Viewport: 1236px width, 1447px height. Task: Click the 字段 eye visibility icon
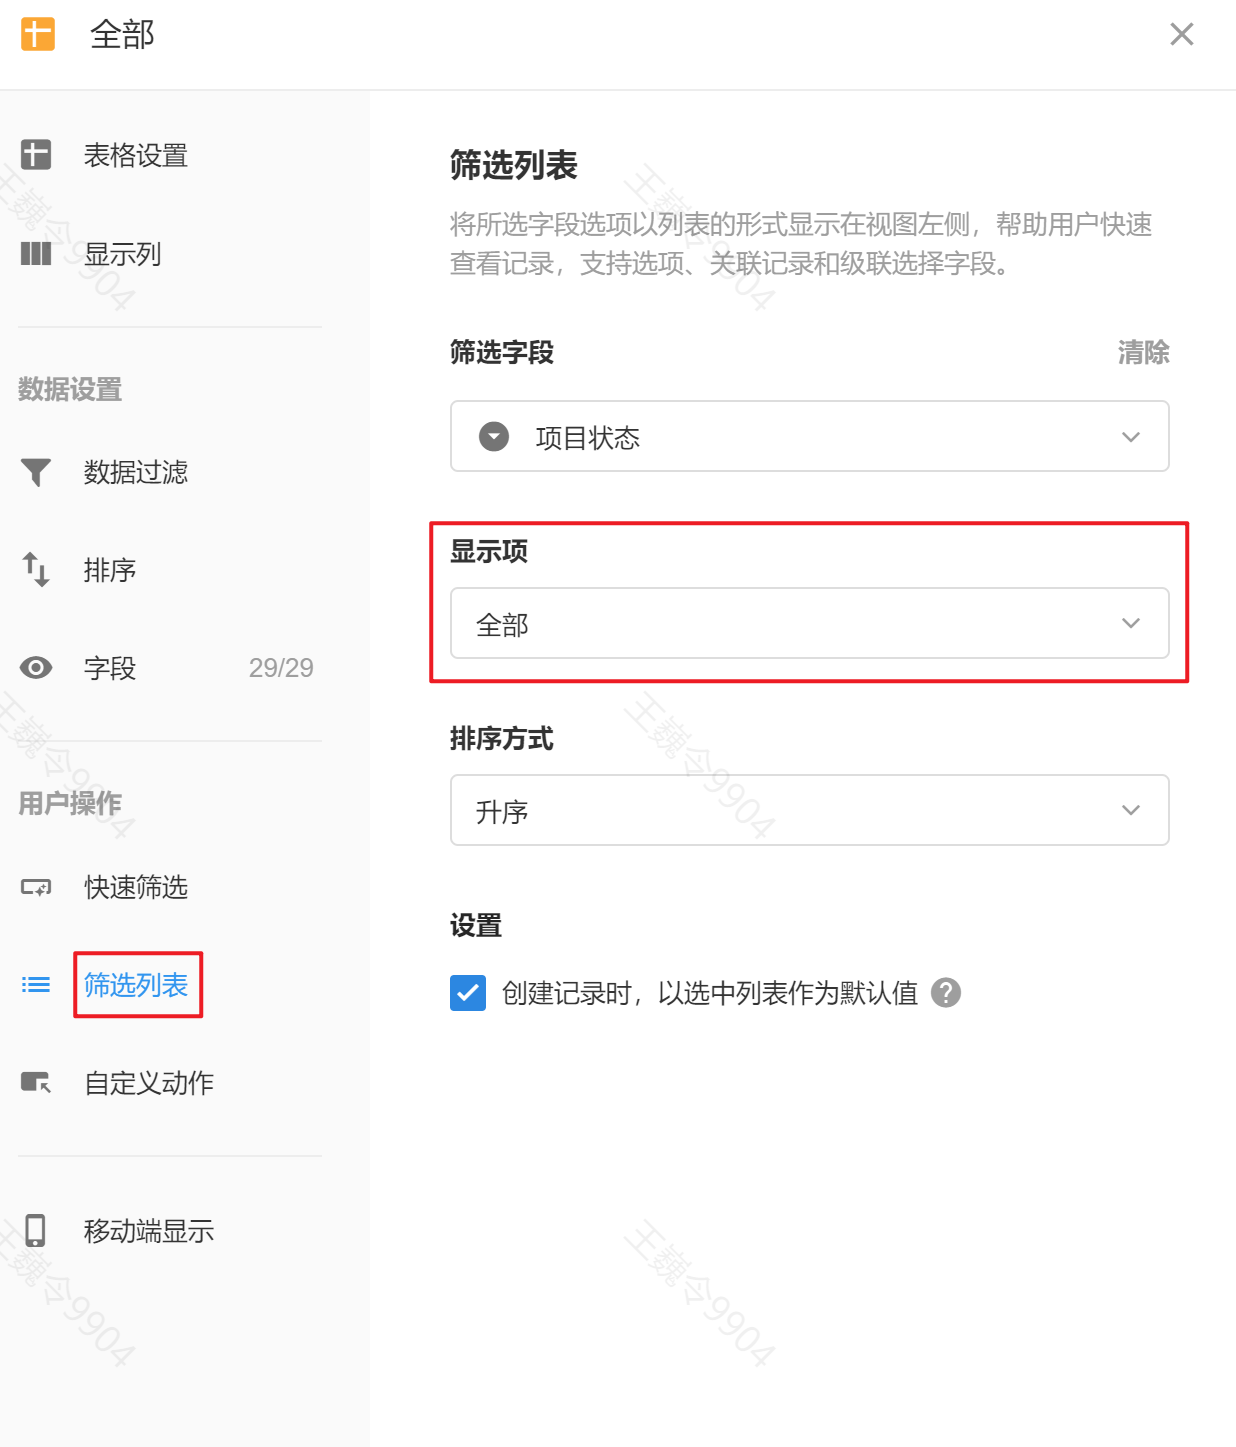[36, 668]
